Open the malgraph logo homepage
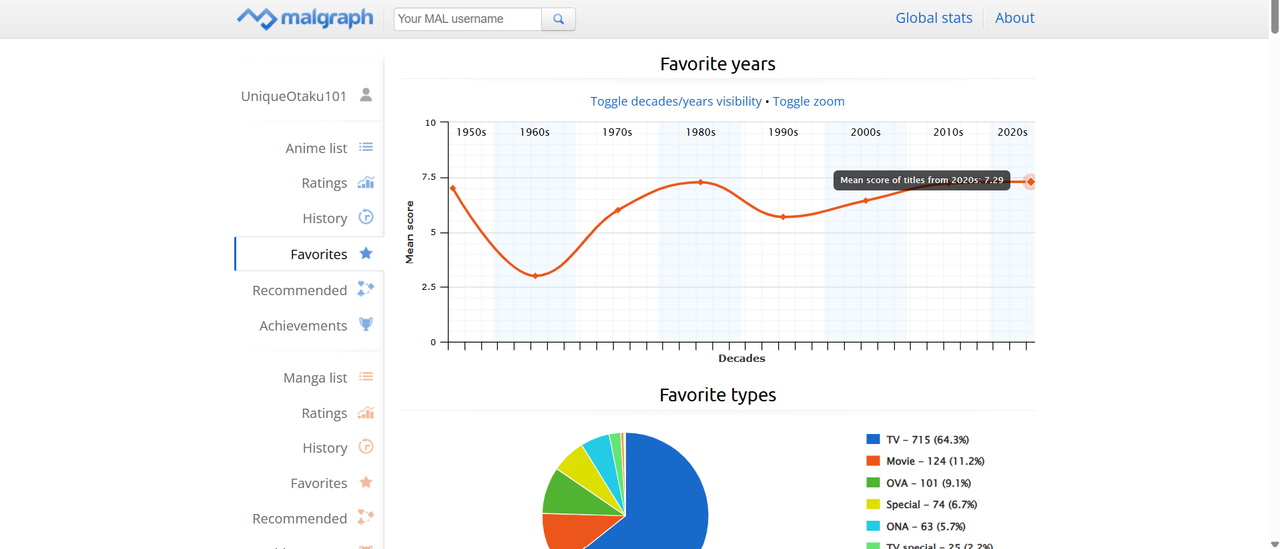The height and width of the screenshot is (549, 1280). pyautogui.click(x=305, y=18)
